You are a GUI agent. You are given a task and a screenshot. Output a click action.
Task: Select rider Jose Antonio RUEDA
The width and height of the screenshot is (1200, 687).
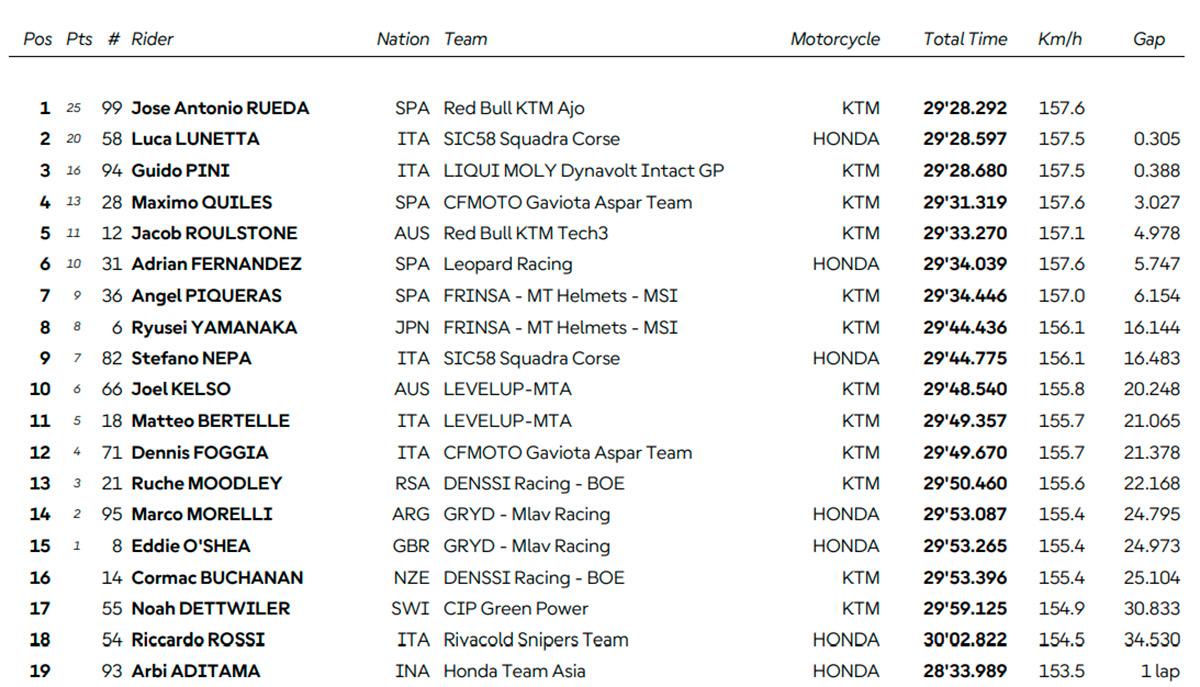220,108
